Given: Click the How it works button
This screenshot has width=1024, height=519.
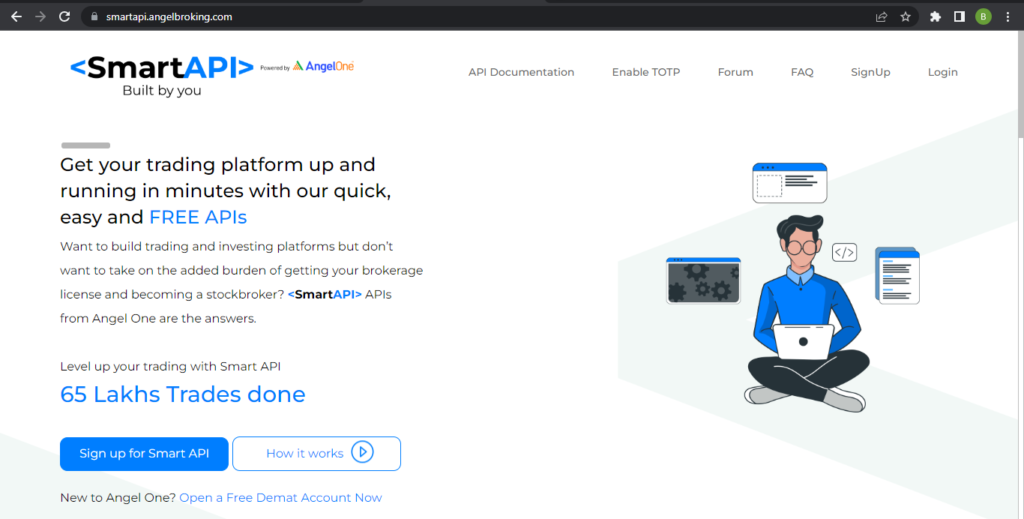Looking at the screenshot, I should 317,454.
